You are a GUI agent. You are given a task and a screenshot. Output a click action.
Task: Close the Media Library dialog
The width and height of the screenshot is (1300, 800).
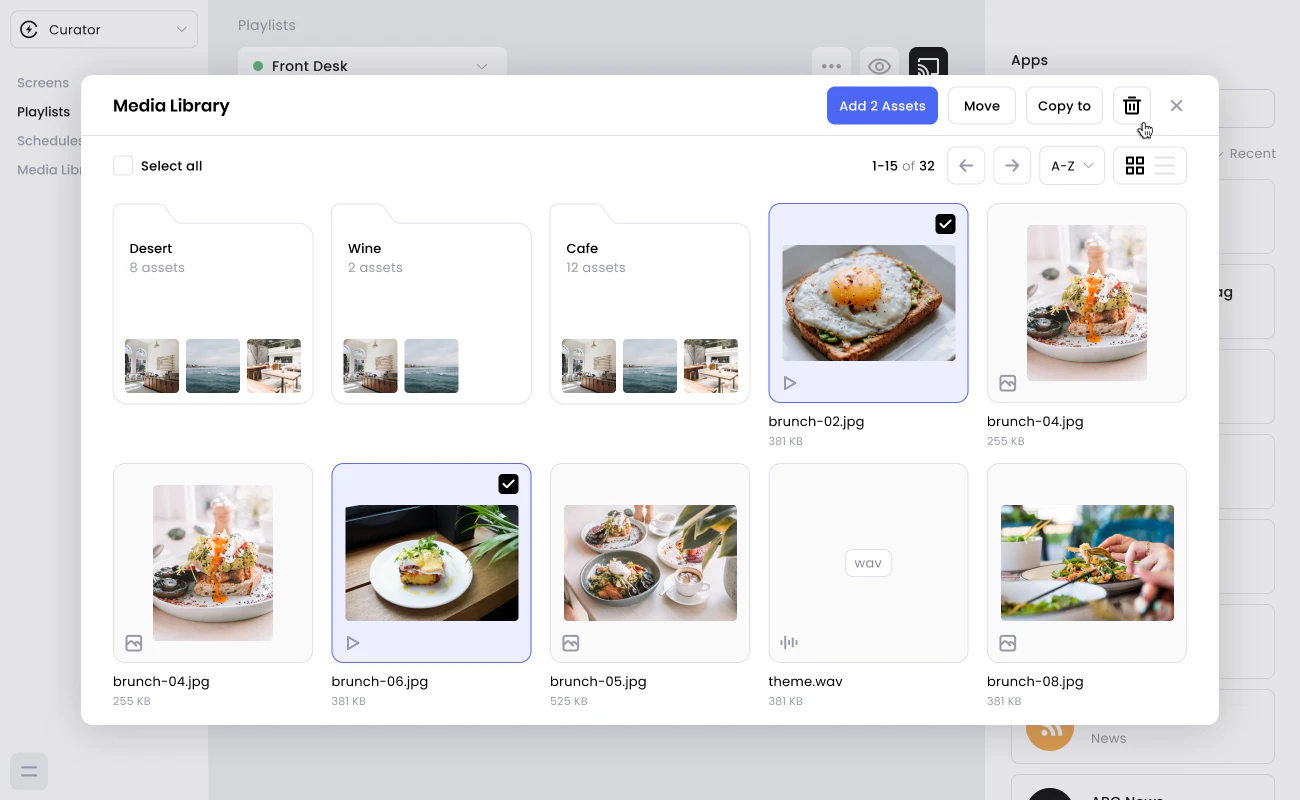pyautogui.click(x=1176, y=106)
